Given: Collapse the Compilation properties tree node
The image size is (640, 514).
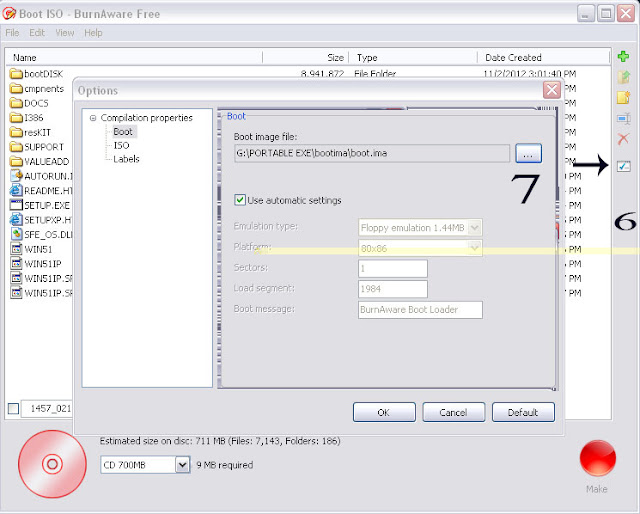Looking at the screenshot, I should 93,118.
